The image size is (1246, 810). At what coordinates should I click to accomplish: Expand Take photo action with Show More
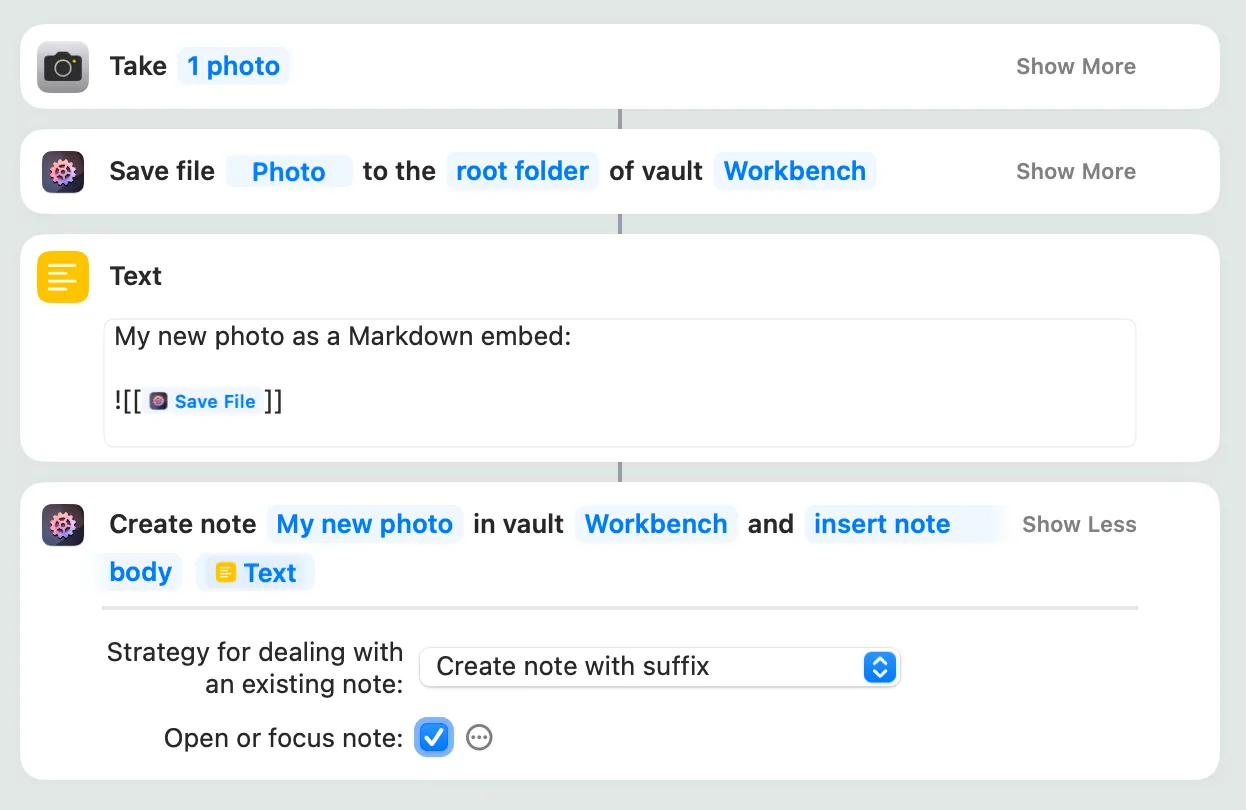(1075, 67)
